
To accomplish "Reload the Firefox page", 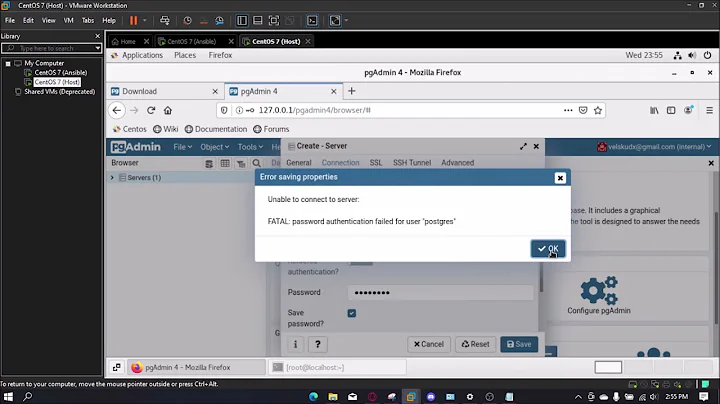I will point(151,110).
